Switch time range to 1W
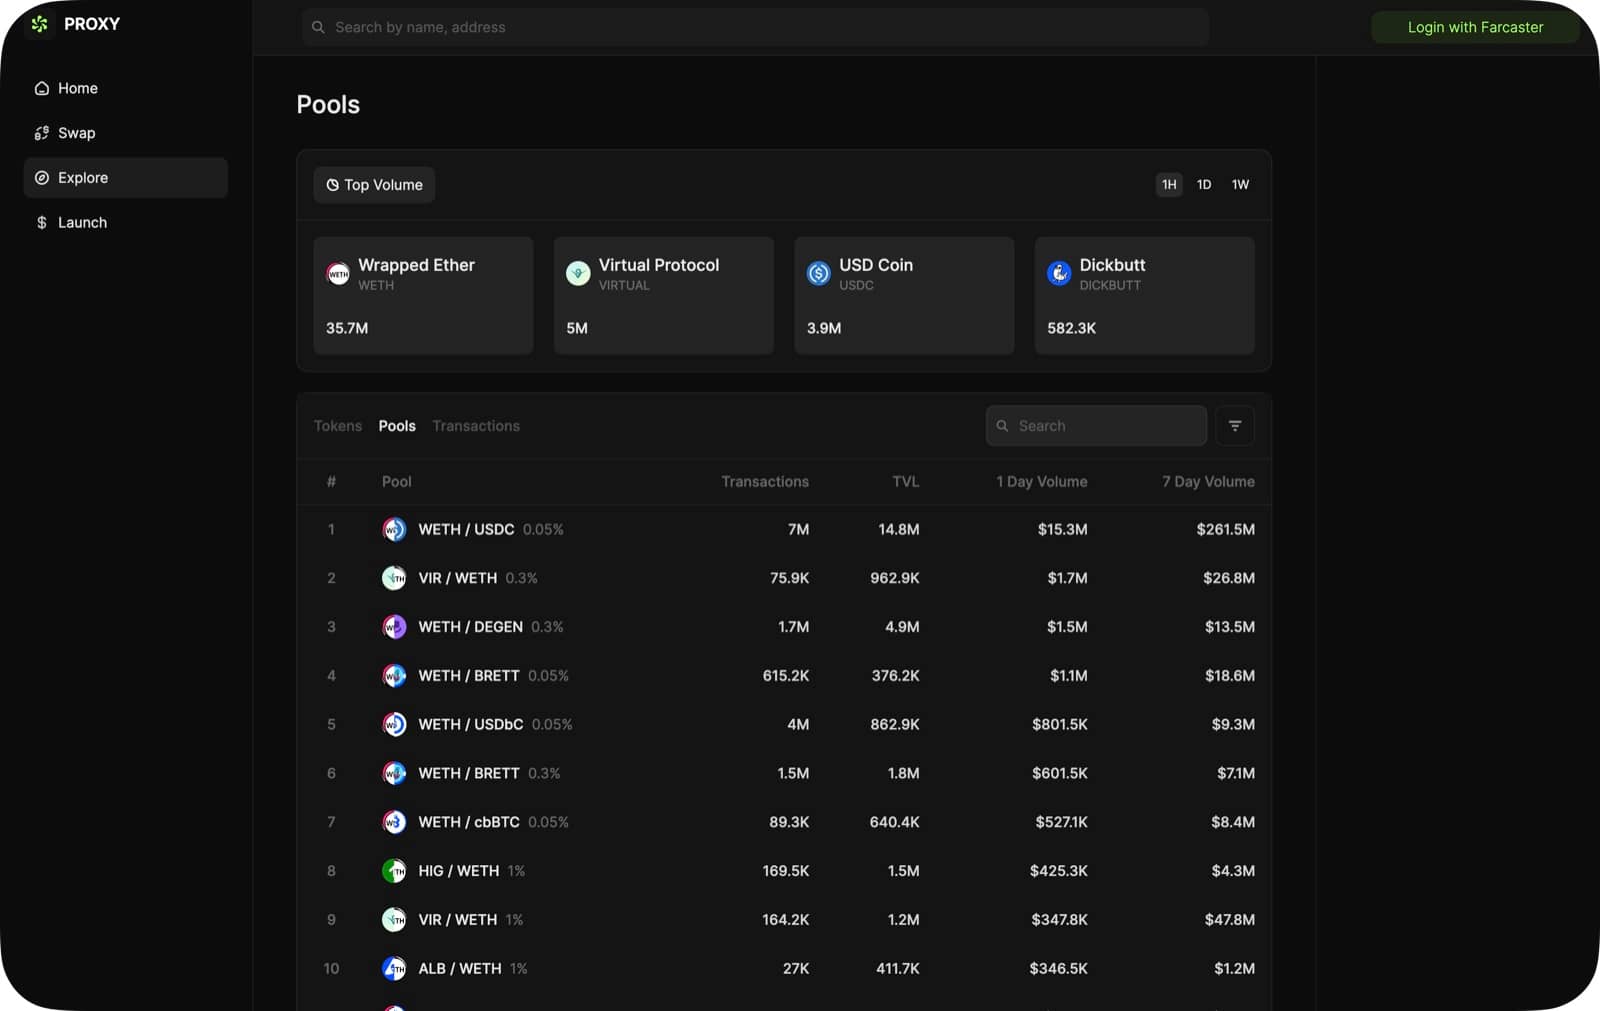1600x1011 pixels. [x=1240, y=185]
